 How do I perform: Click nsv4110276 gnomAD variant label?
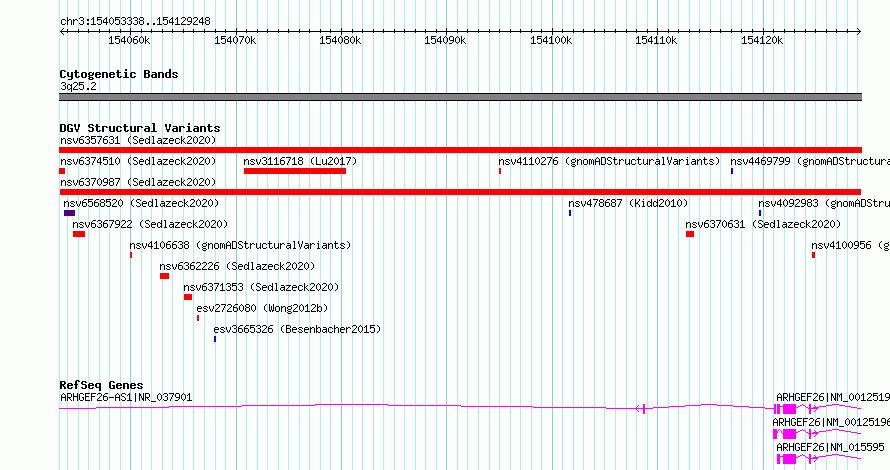click(609, 161)
